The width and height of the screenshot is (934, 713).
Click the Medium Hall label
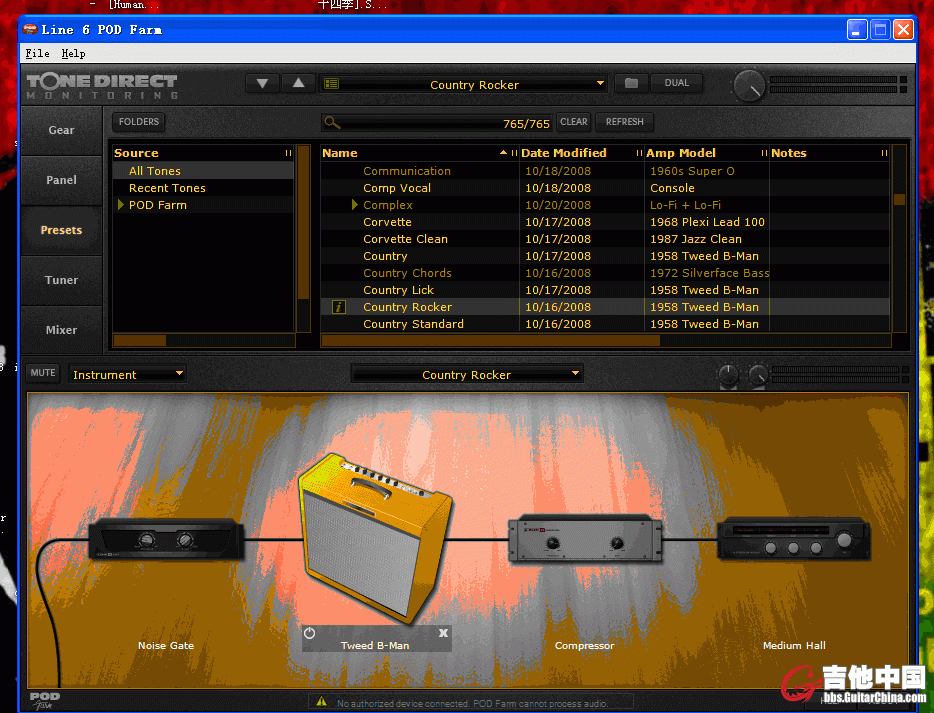pyautogui.click(x=794, y=646)
